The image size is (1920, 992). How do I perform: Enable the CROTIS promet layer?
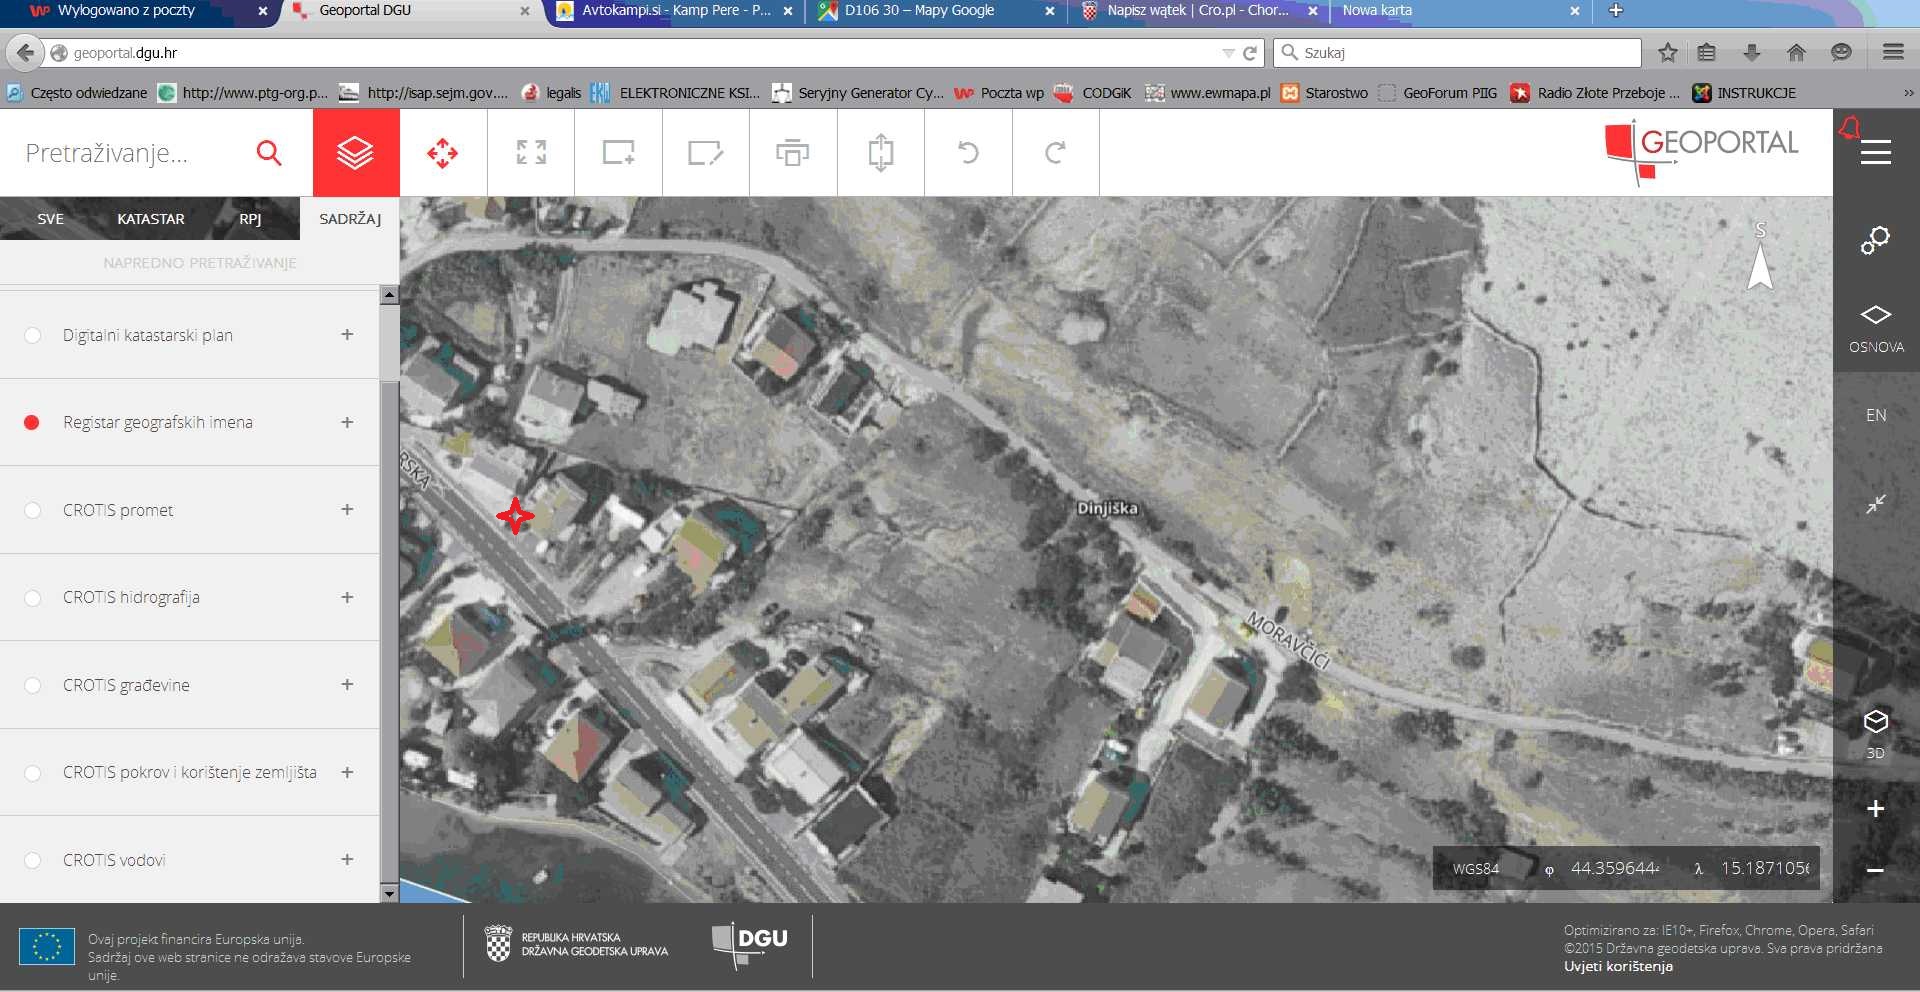coord(33,510)
